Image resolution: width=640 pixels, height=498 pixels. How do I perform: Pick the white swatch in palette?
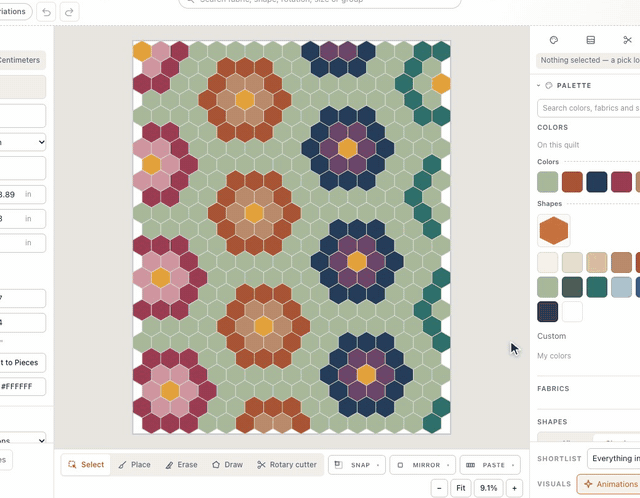(572, 312)
